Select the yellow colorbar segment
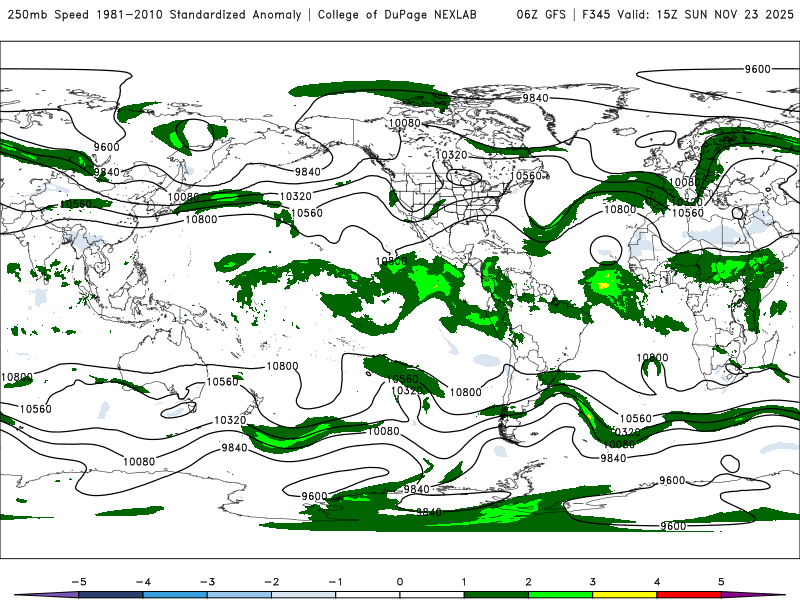 pos(625,595)
